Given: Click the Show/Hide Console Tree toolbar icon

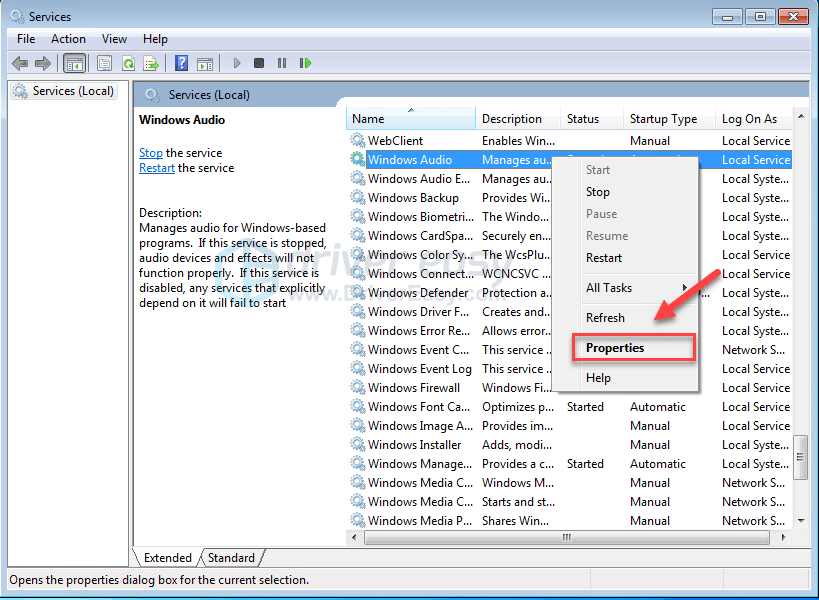Looking at the screenshot, I should click(x=74, y=63).
